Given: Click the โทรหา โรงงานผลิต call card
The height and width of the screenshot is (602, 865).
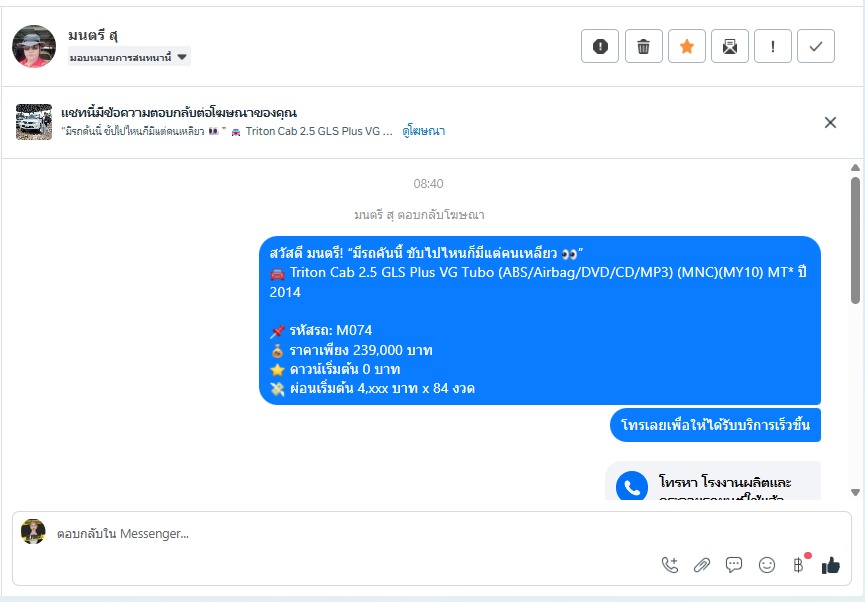Looking at the screenshot, I should [x=713, y=481].
